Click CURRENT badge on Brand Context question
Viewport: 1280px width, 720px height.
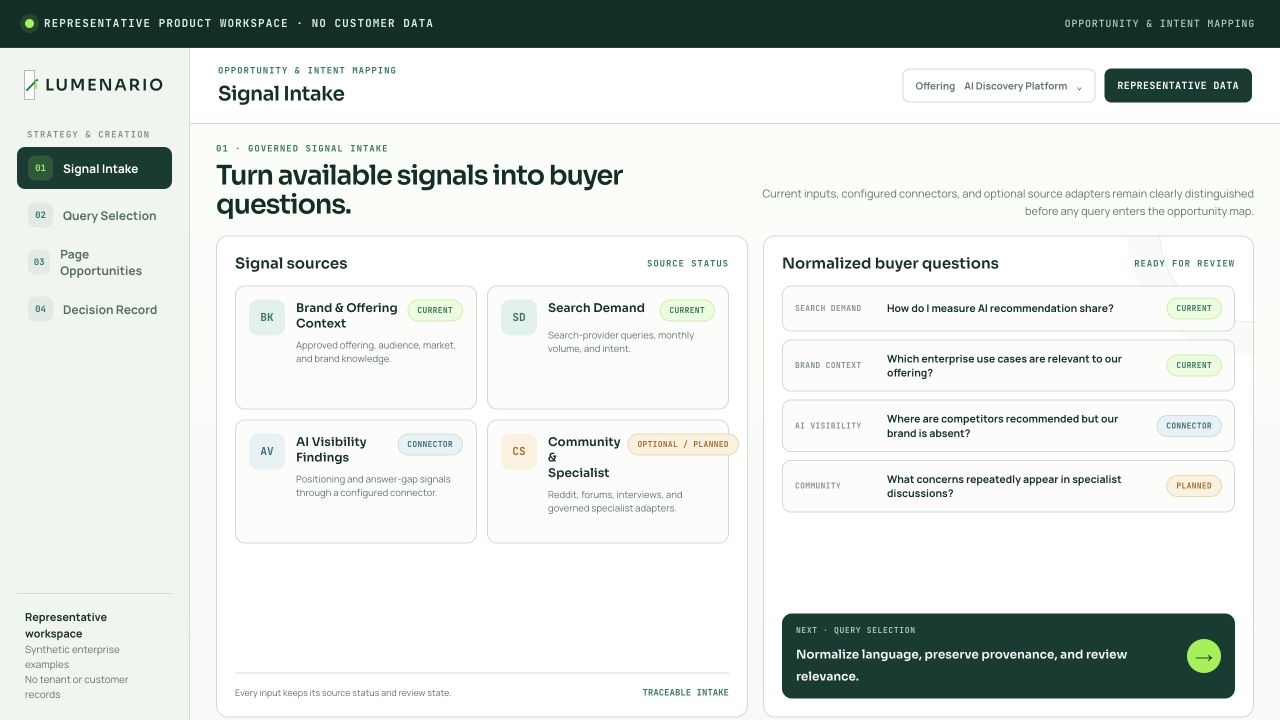pyautogui.click(x=1194, y=365)
